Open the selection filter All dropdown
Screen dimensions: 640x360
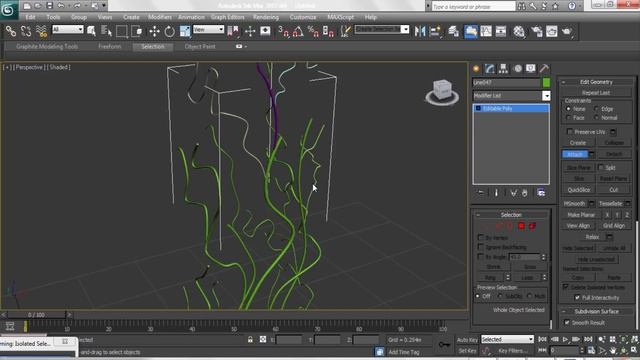[67, 29]
